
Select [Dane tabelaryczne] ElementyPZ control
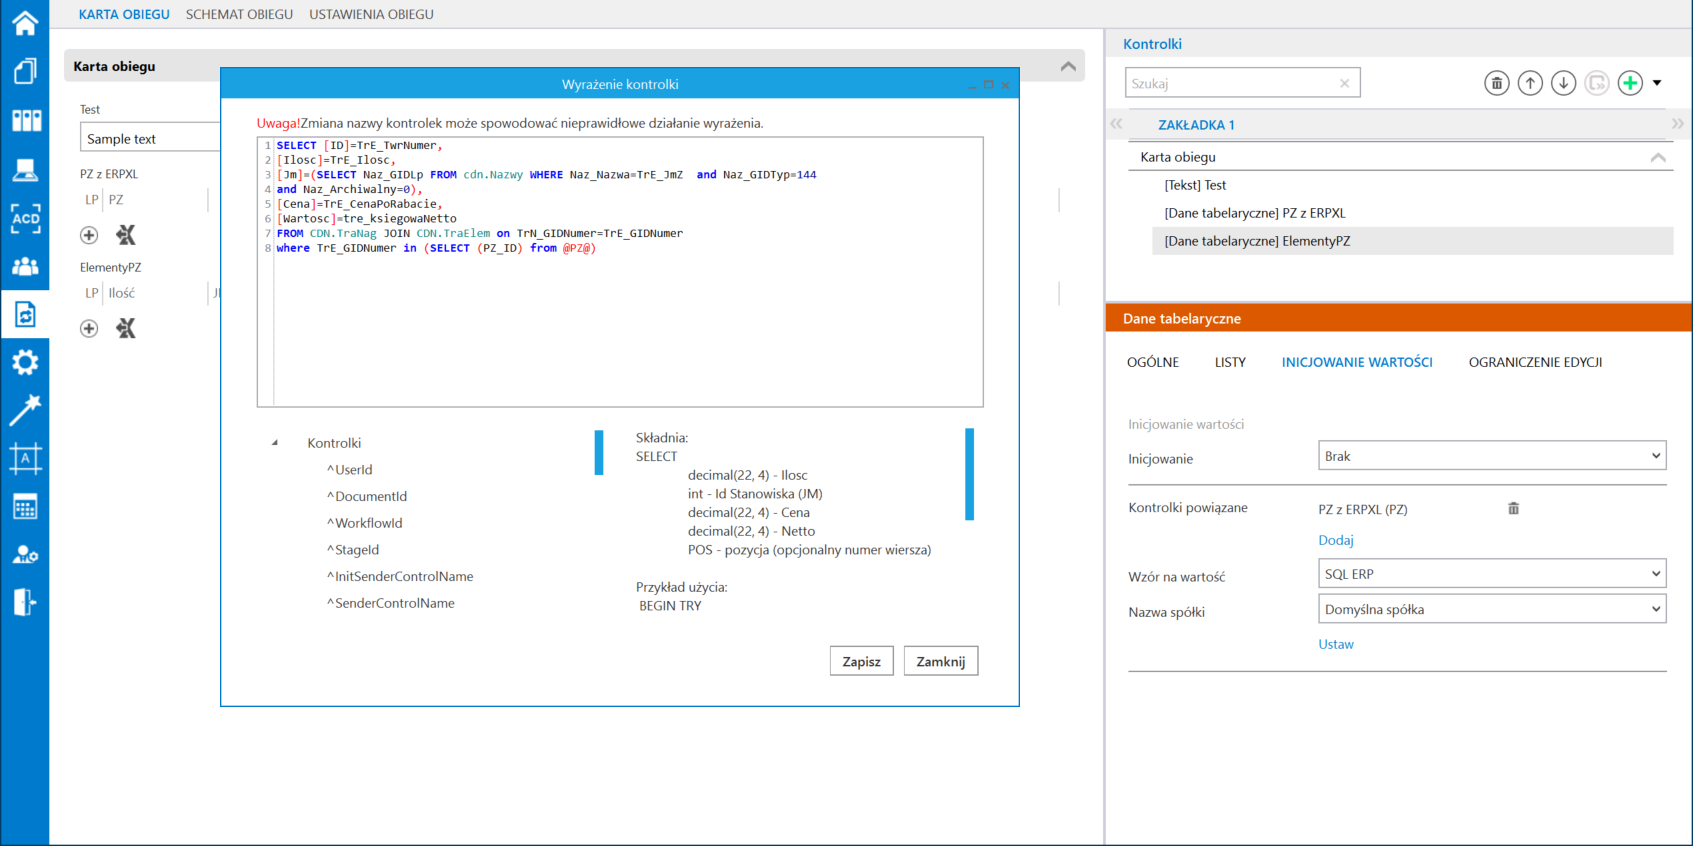point(1412,241)
